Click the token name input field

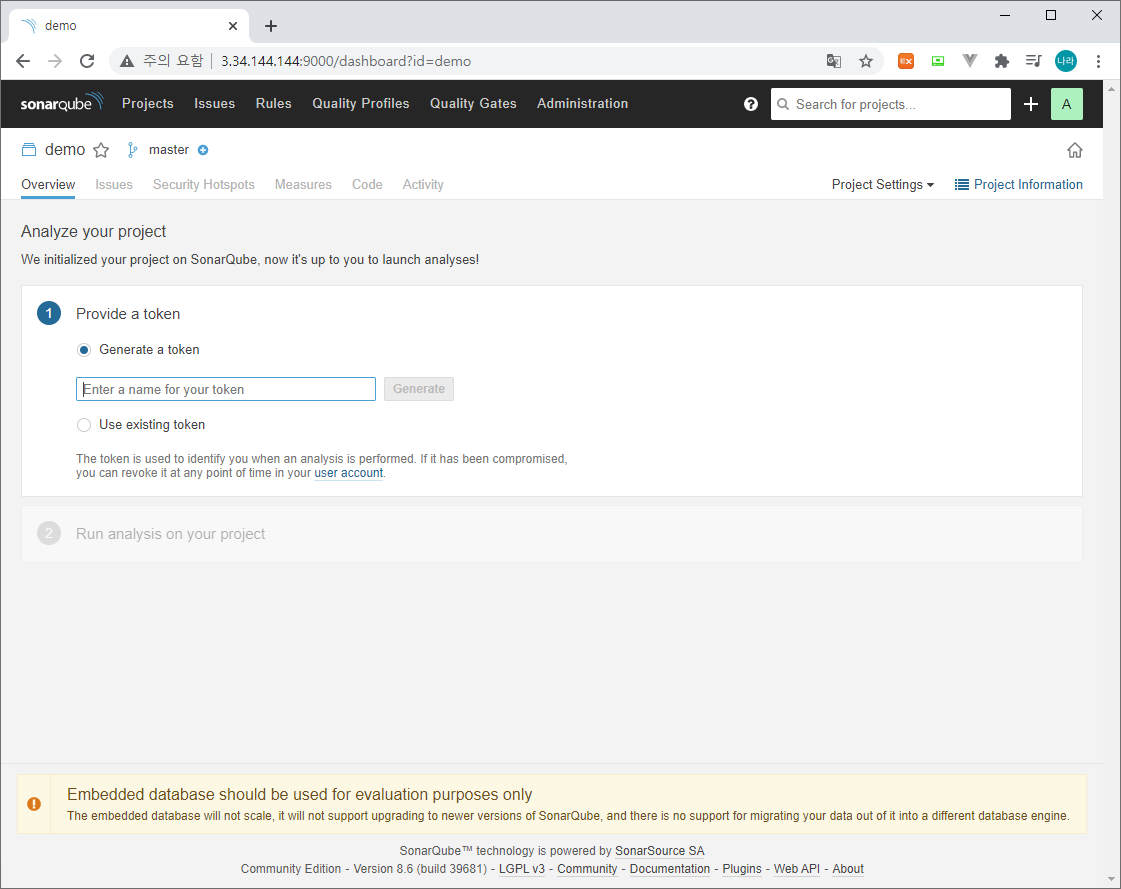tap(226, 389)
